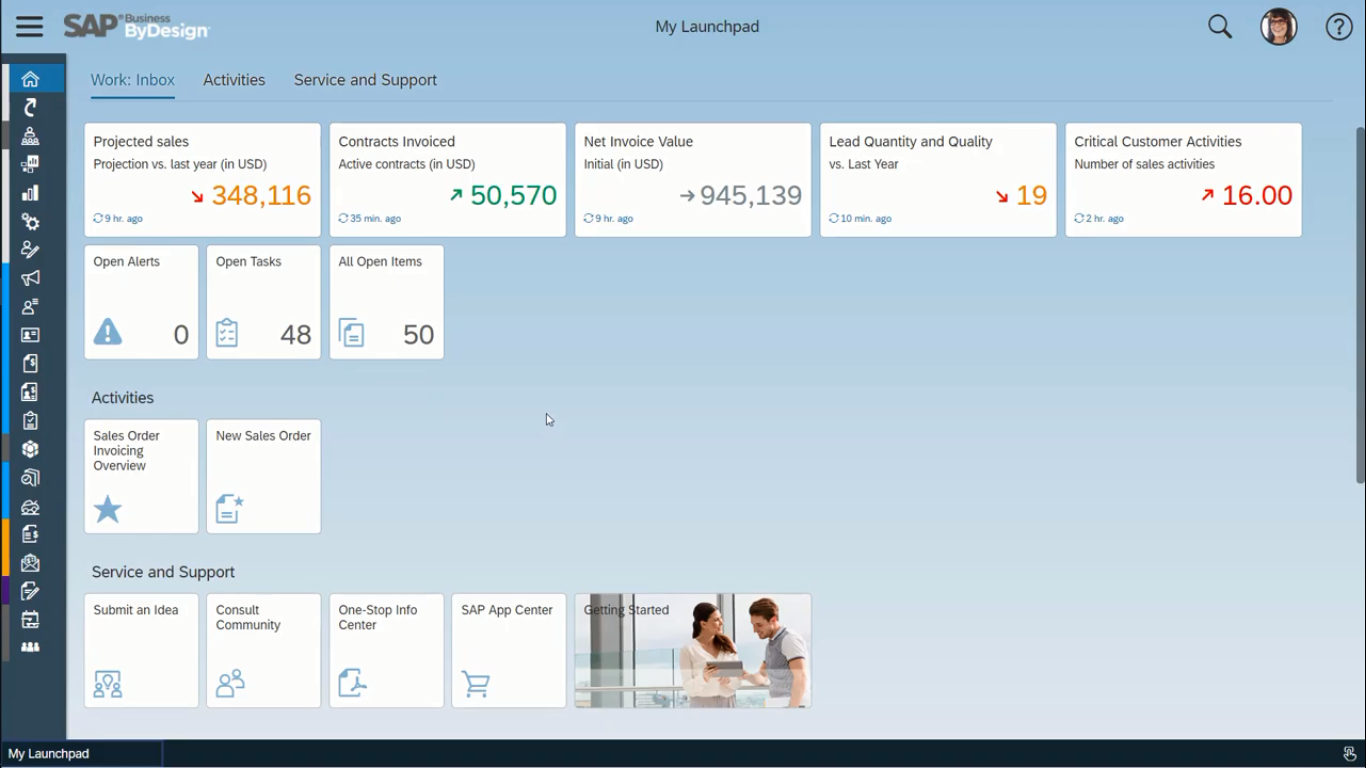The width and height of the screenshot is (1366, 768).
Task: Open the curved arrow sidebar icon
Action: [x=30, y=107]
